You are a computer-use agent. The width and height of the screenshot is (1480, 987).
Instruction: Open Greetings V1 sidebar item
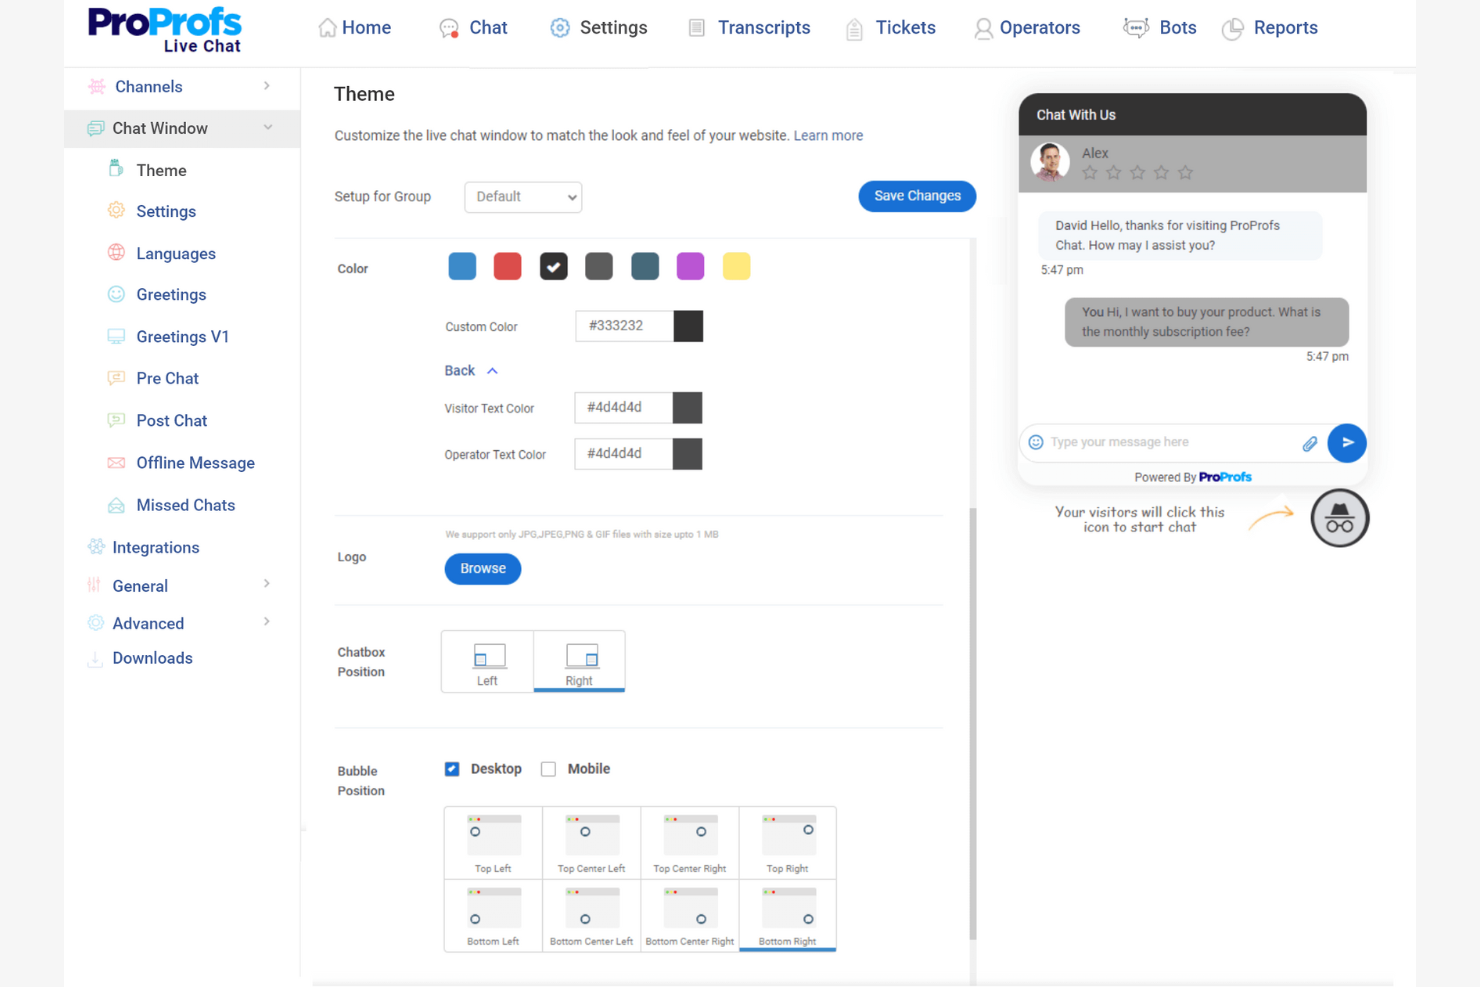click(182, 337)
